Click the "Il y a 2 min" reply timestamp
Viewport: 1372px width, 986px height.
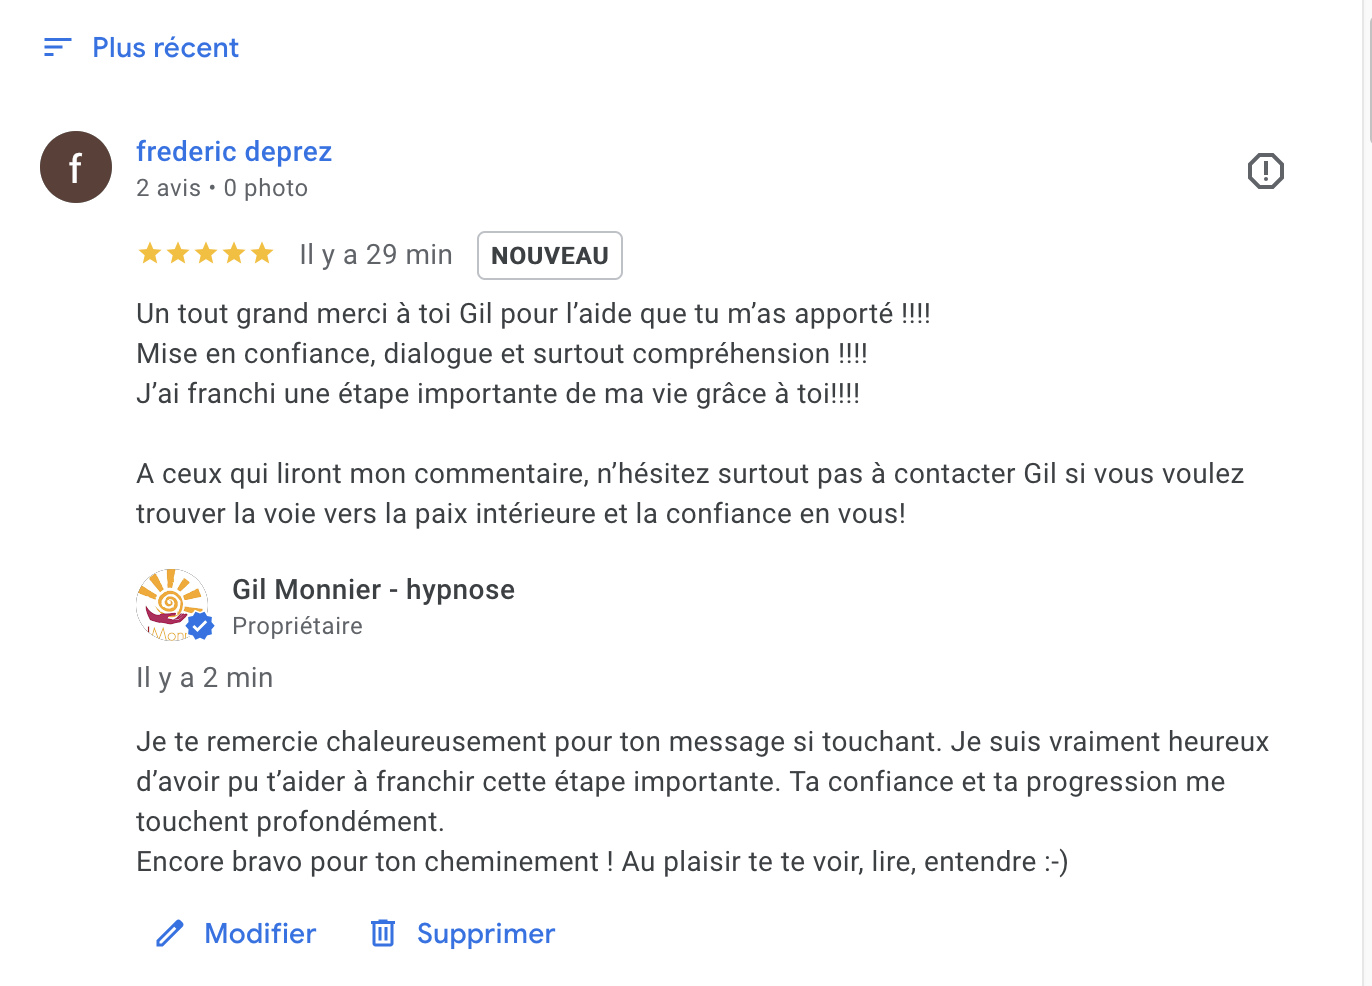pos(205,678)
